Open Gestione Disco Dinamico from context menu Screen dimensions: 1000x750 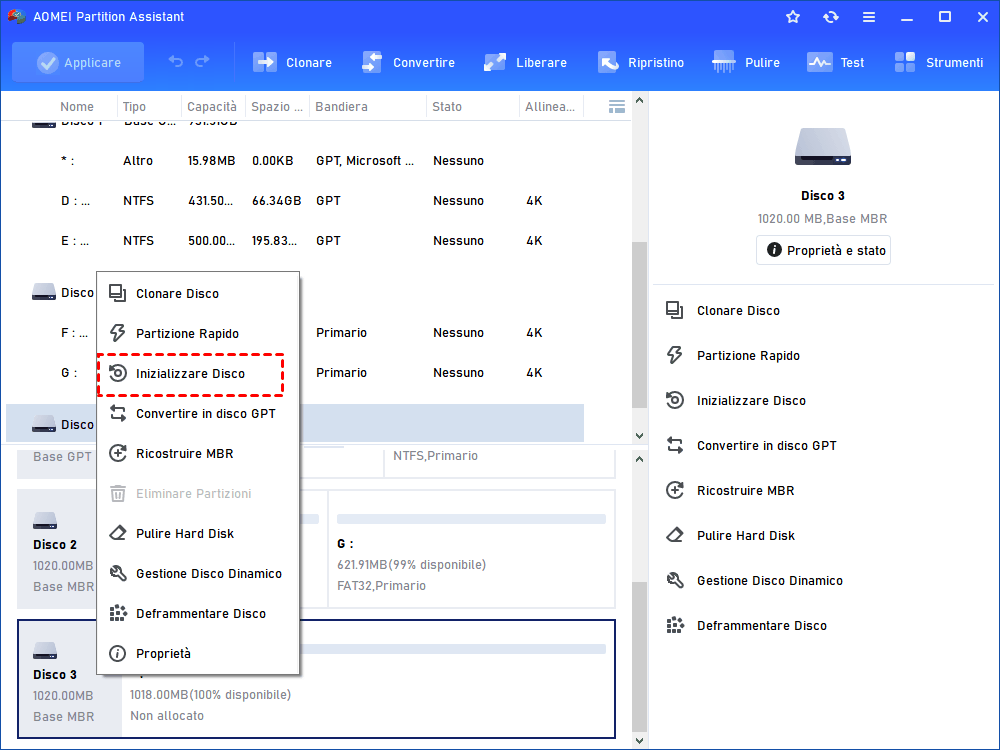pos(198,573)
